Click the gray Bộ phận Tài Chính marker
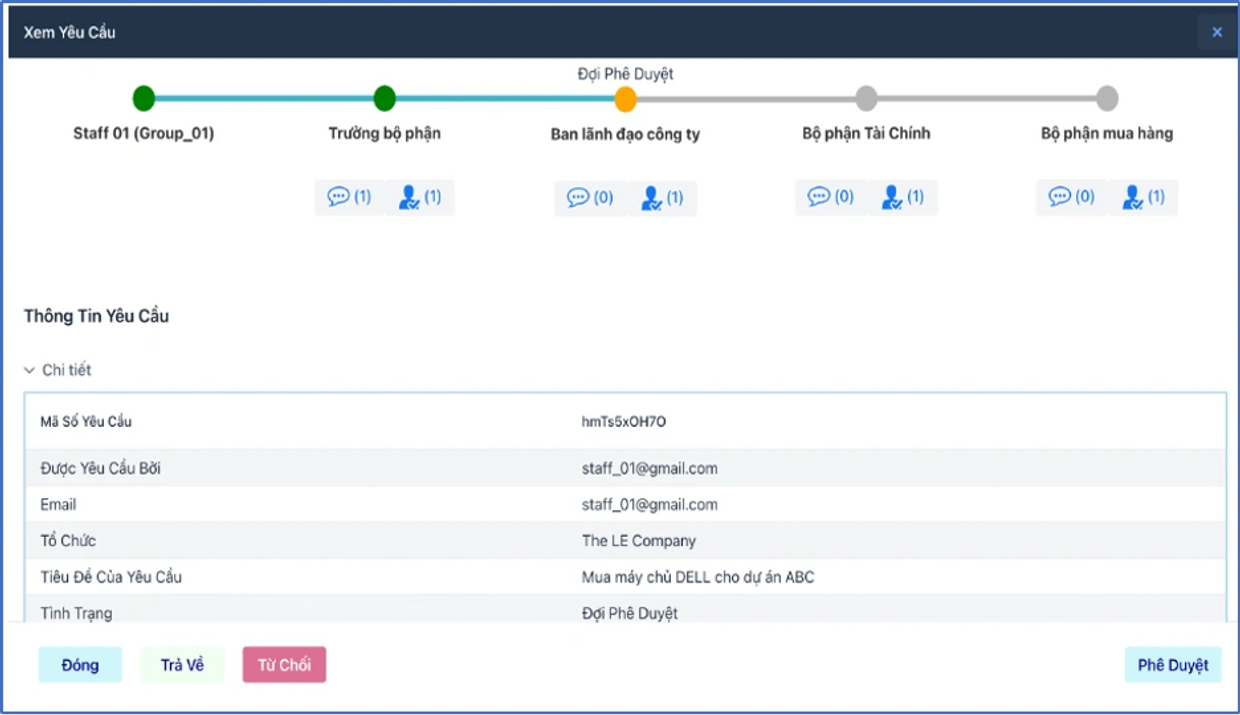 (867, 98)
